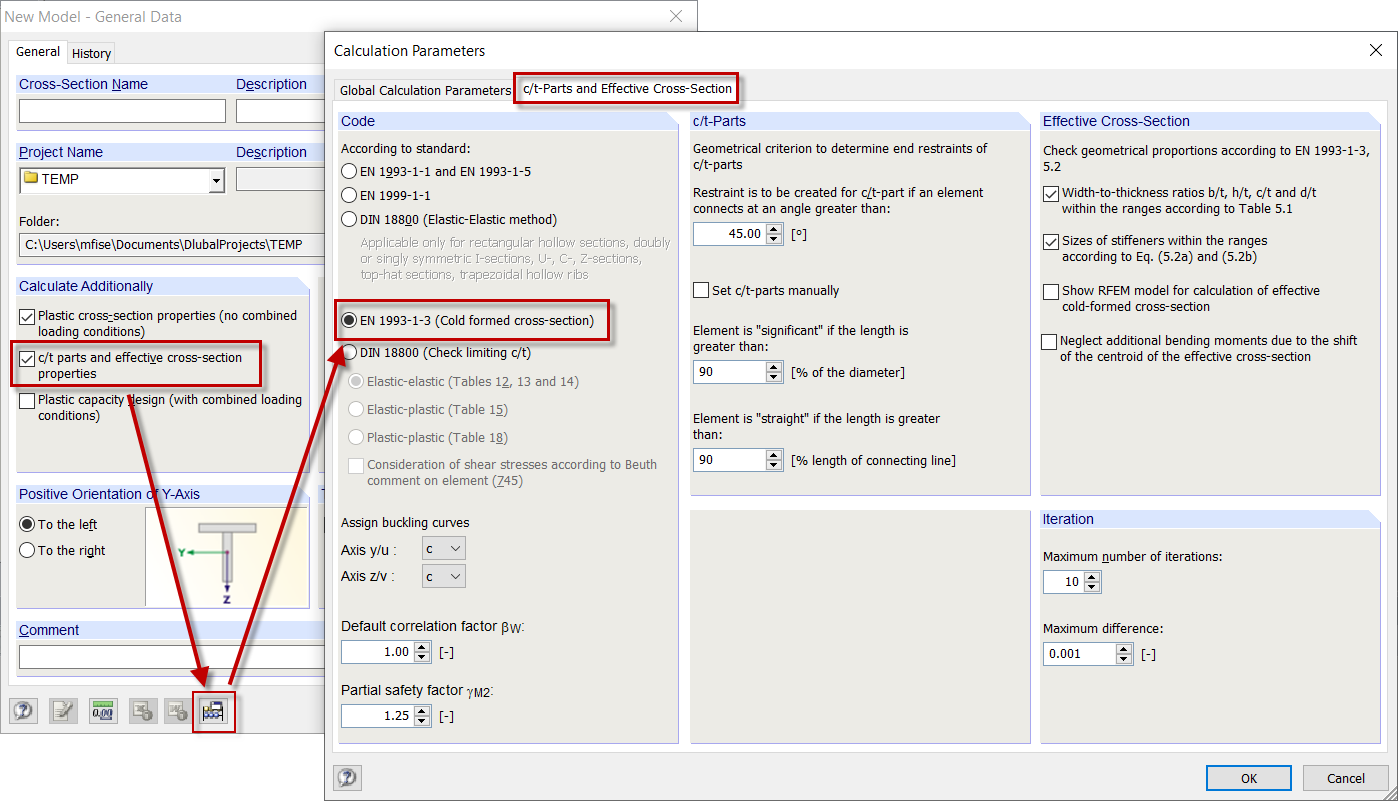
Task: Choose DIN 18800 (Check limiting c/t)
Action: click(349, 352)
